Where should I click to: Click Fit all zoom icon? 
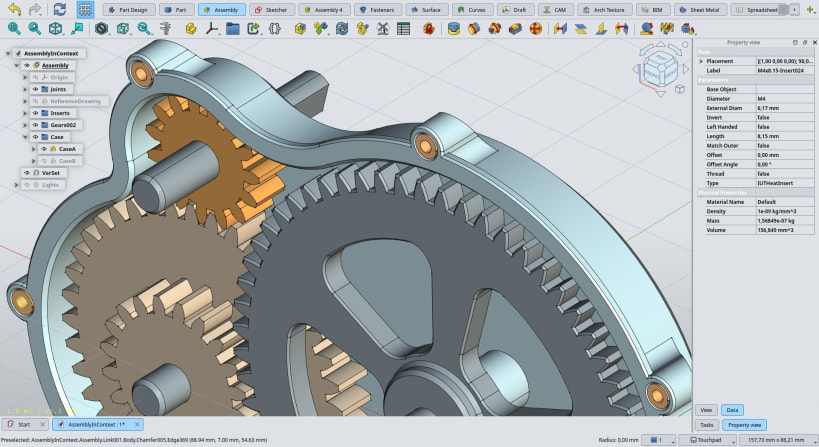14,29
